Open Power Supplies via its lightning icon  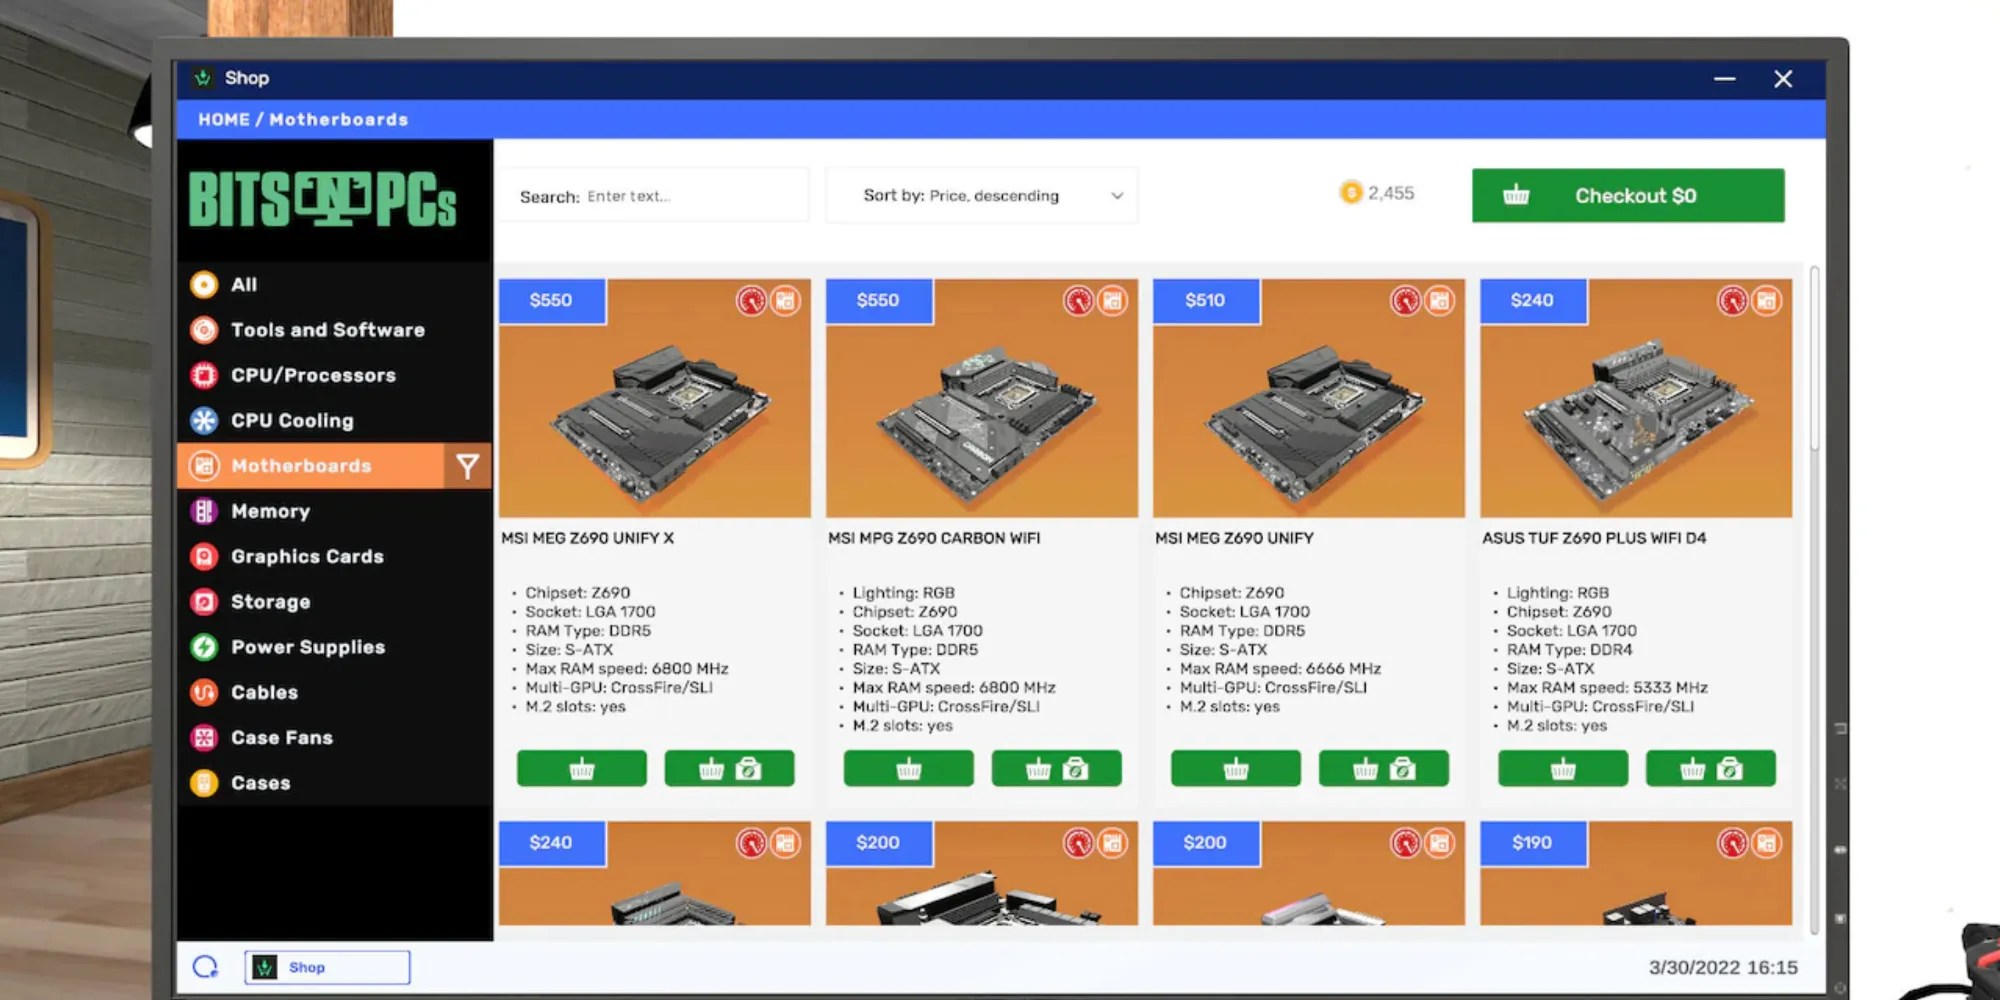click(204, 647)
